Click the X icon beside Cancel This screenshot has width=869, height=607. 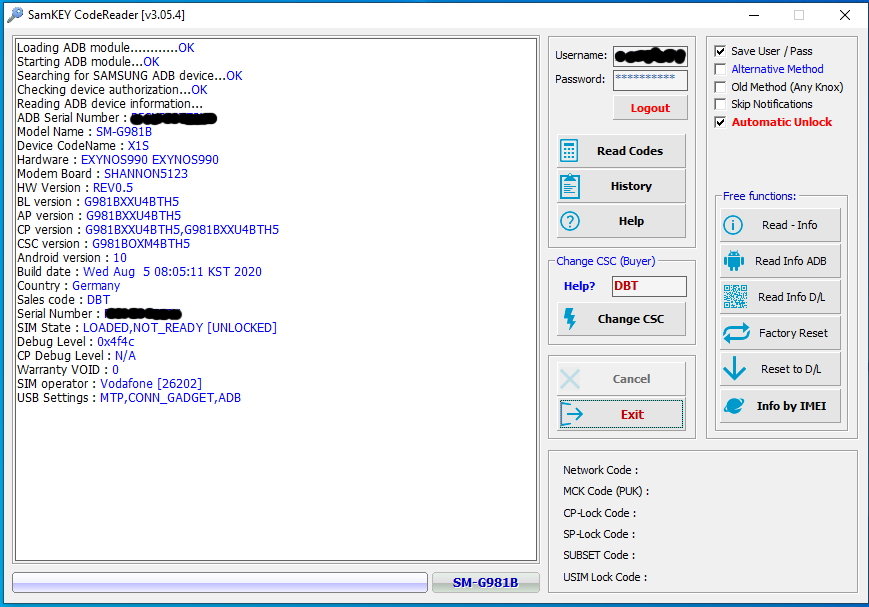(x=570, y=379)
